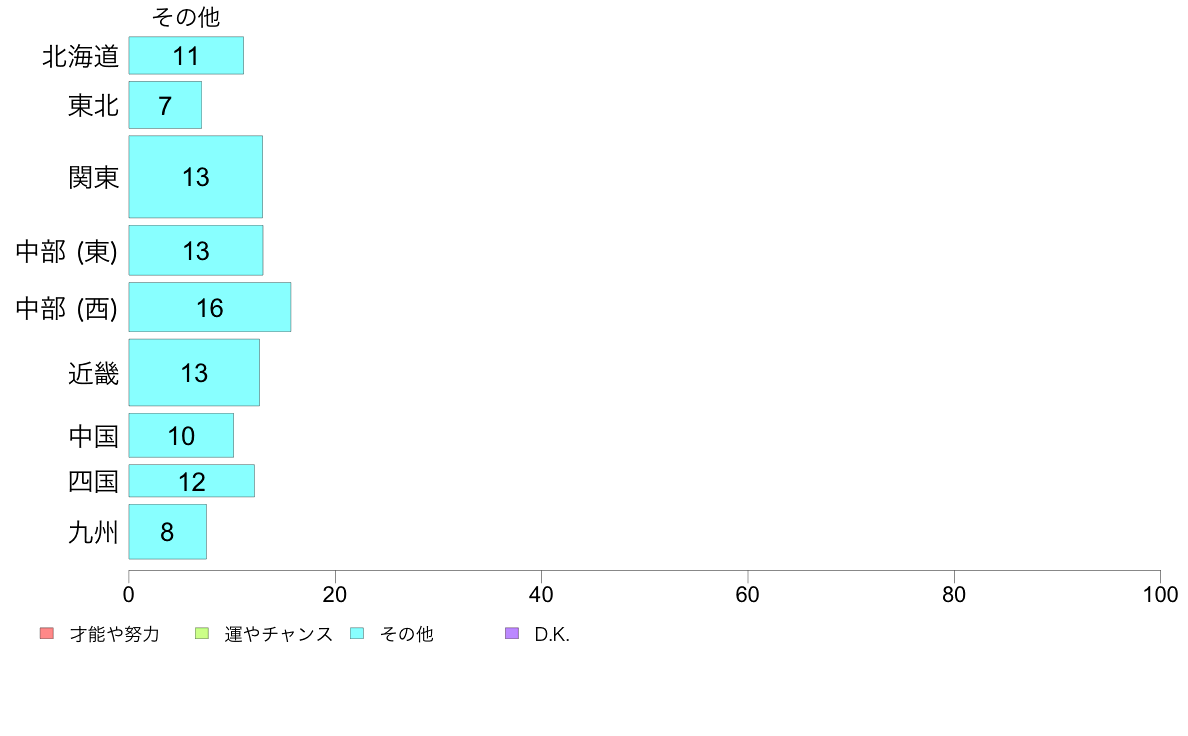Click the 中部 (東) bar

pyautogui.click(x=195, y=250)
